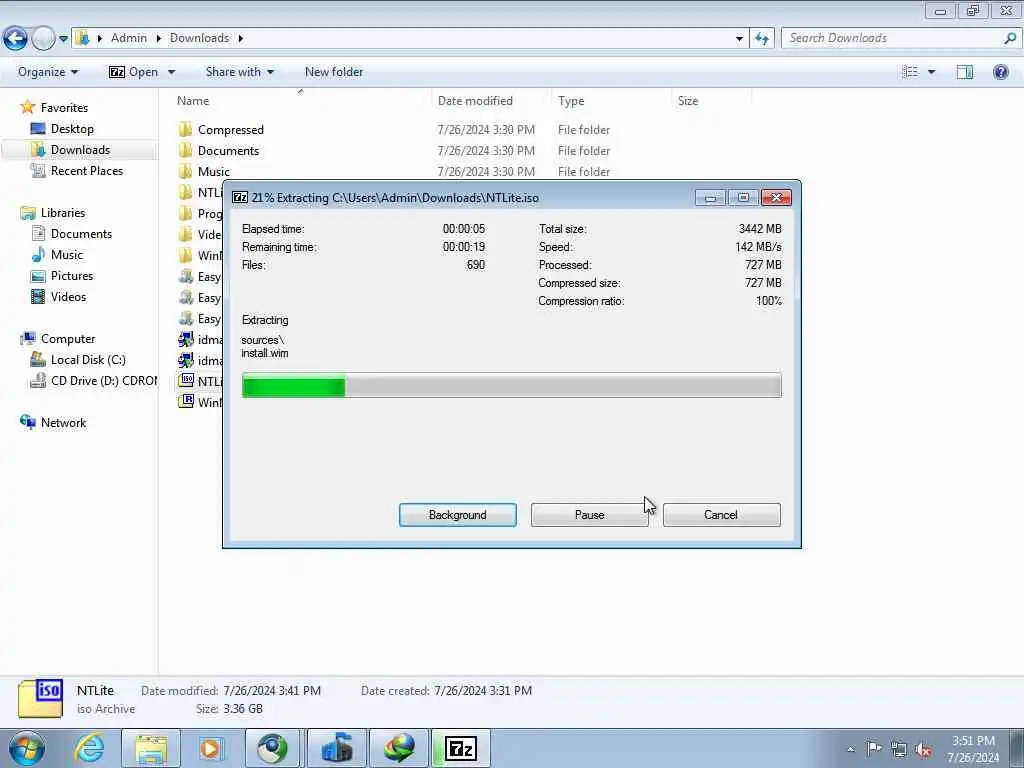Expand the Downloads breadcrumb arrow

click(240, 39)
